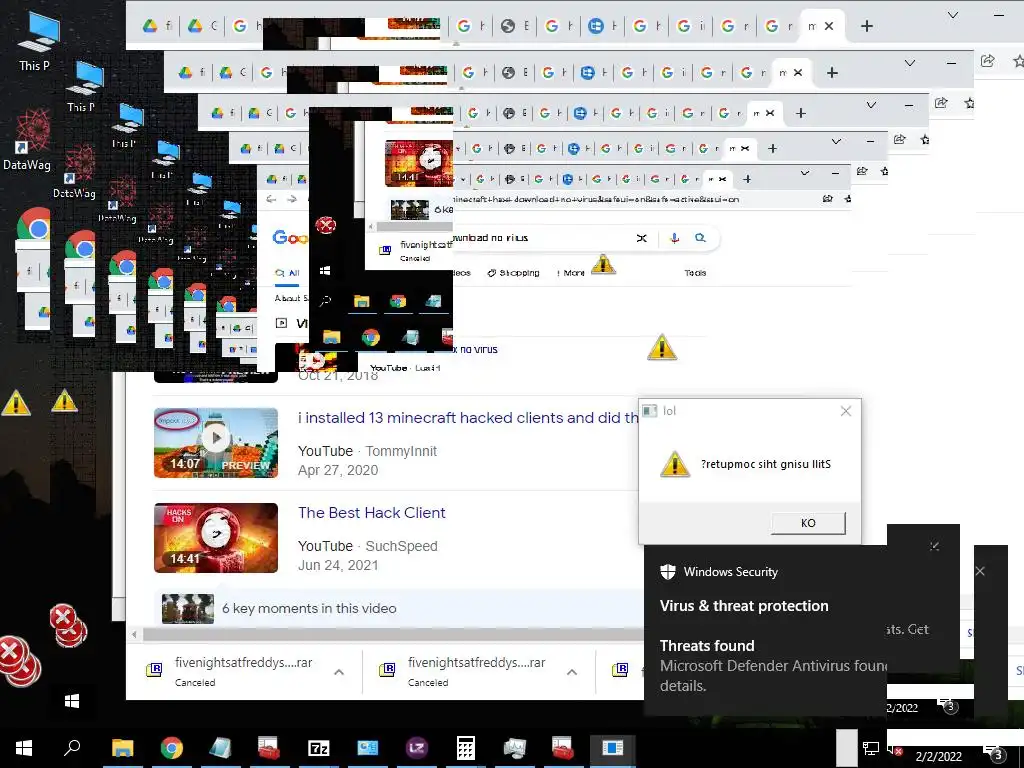Add a new tab in smallest front Chrome window
Image resolution: width=1024 pixels, height=768 pixels.
[x=747, y=179]
